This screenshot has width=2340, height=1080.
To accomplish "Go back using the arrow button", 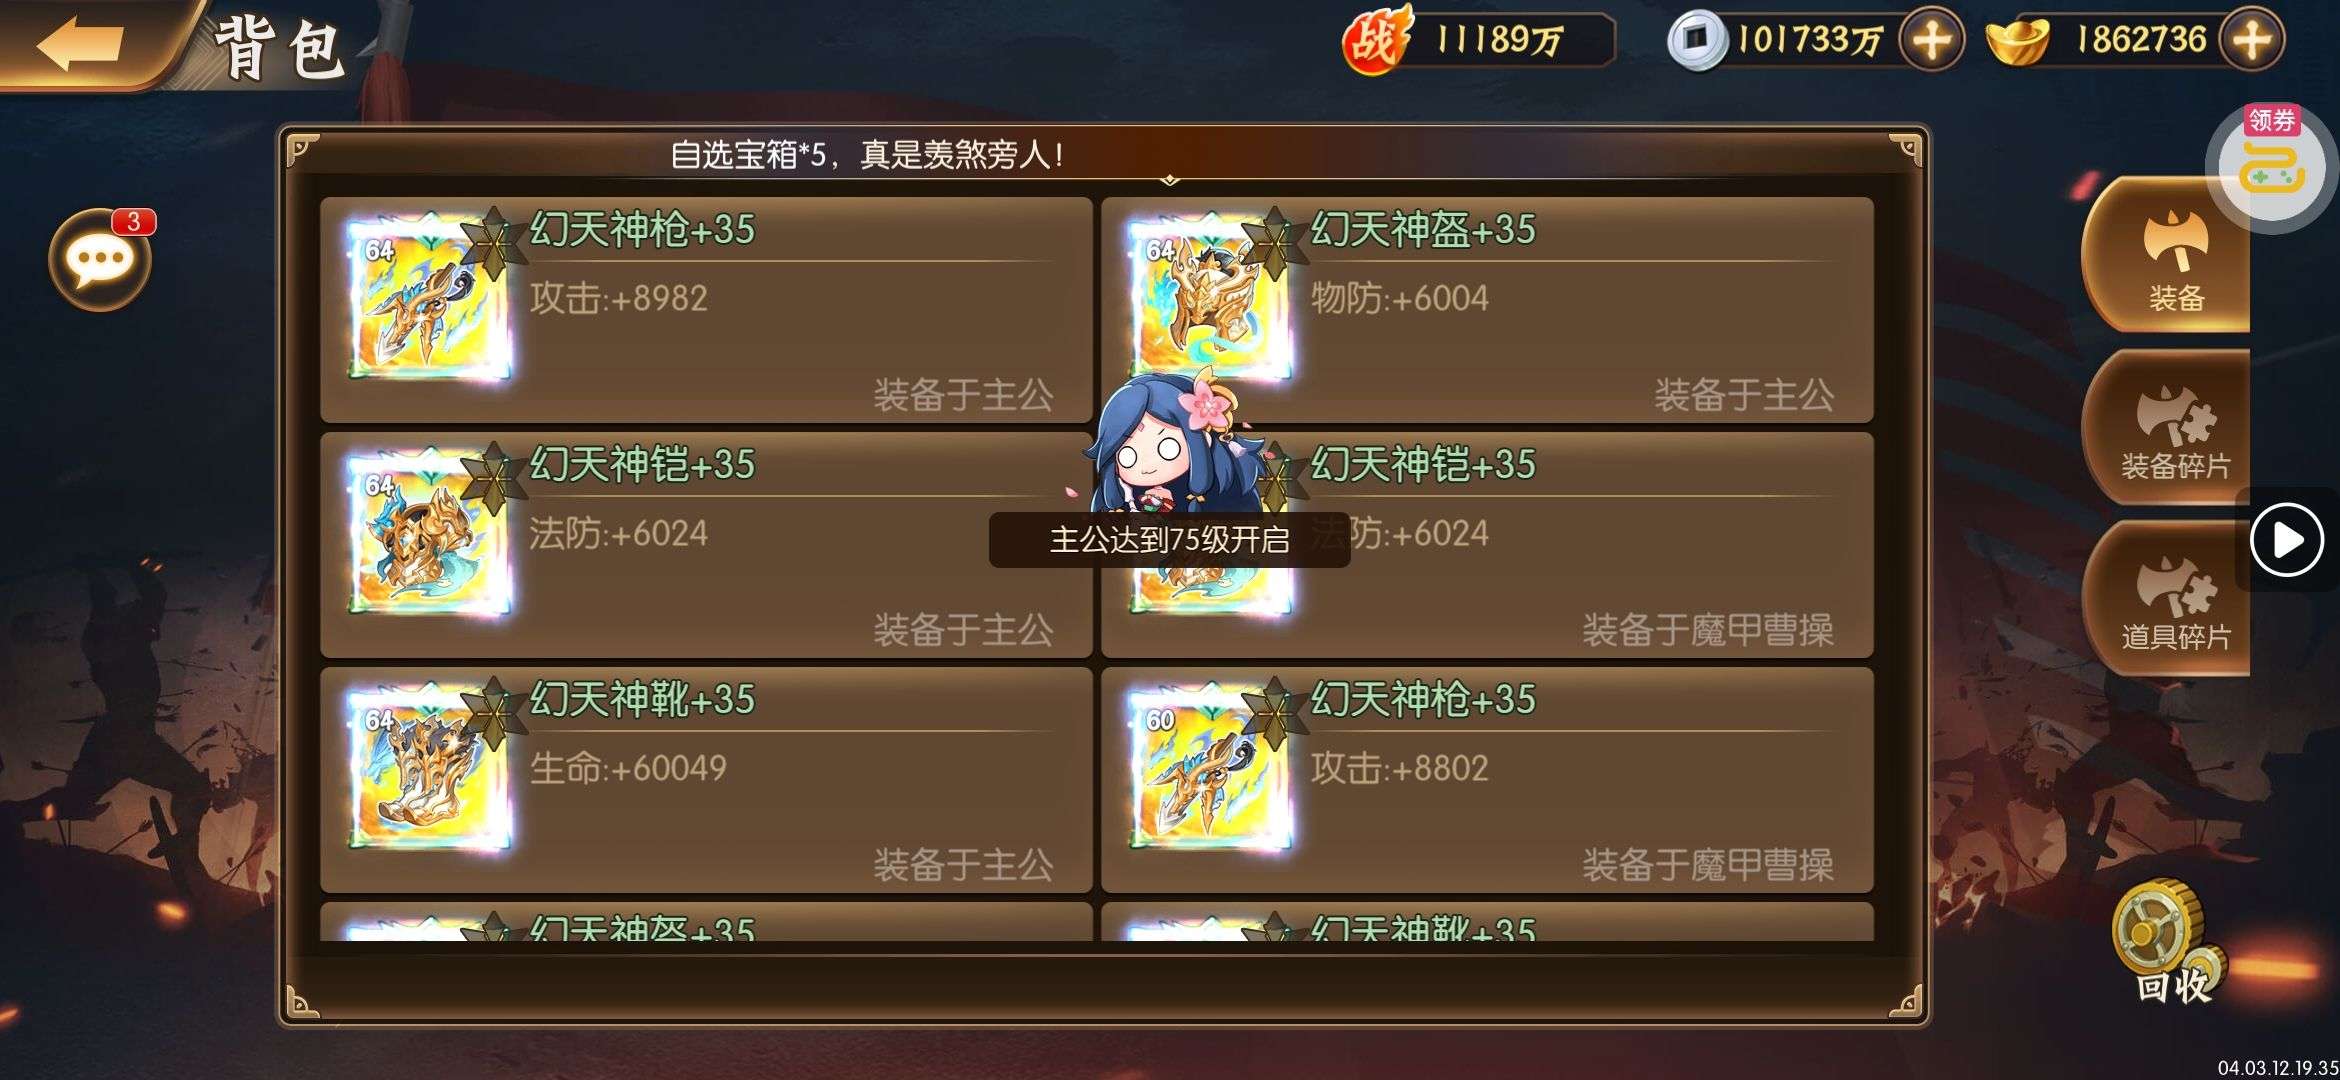I will pos(80,42).
